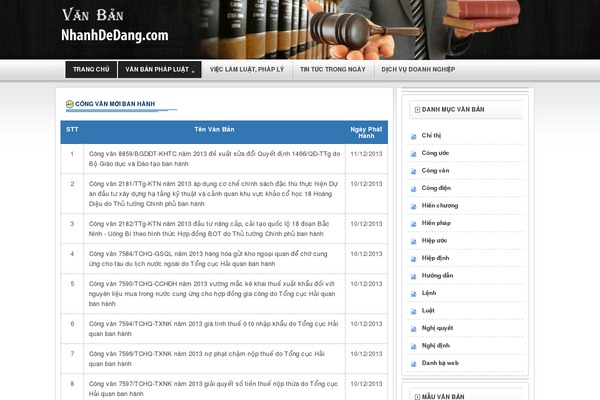Expand the Văn bản pháp luật dropdown arrow
Image resolution: width=600 pixels, height=400 pixels.
[193, 71]
